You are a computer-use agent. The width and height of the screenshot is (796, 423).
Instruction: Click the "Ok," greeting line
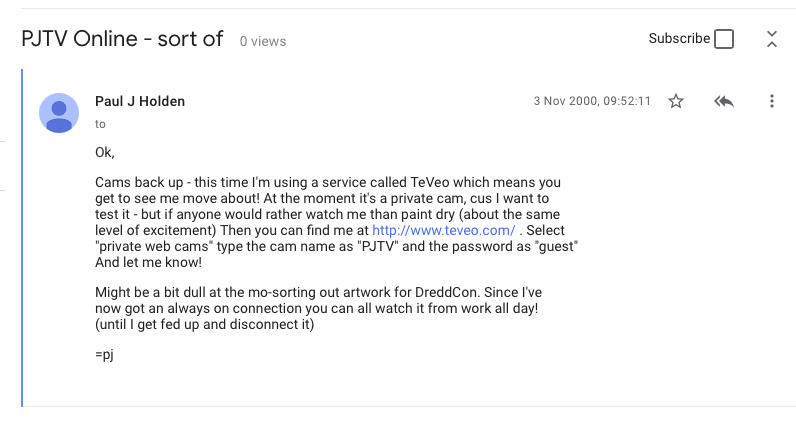[105, 152]
